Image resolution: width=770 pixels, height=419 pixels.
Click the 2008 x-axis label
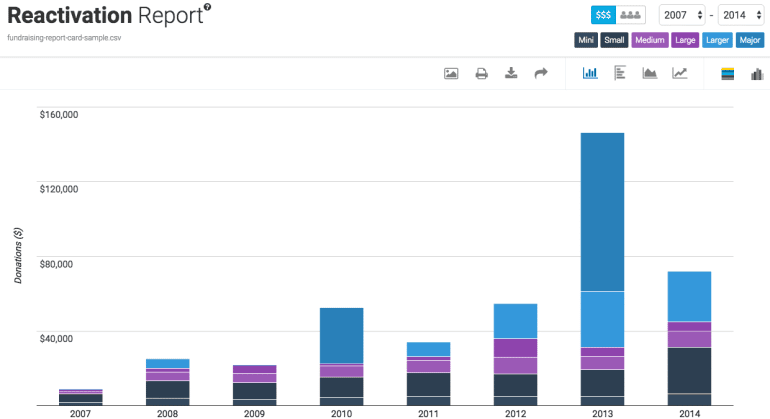[x=167, y=414]
